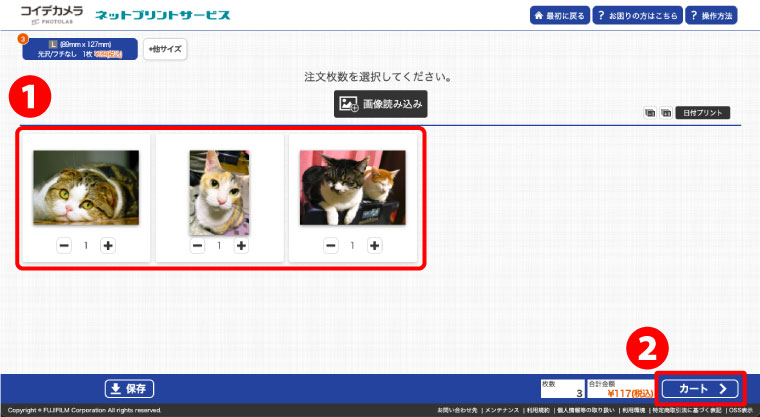
Task: Select the L size print tab
Action: coord(80,49)
